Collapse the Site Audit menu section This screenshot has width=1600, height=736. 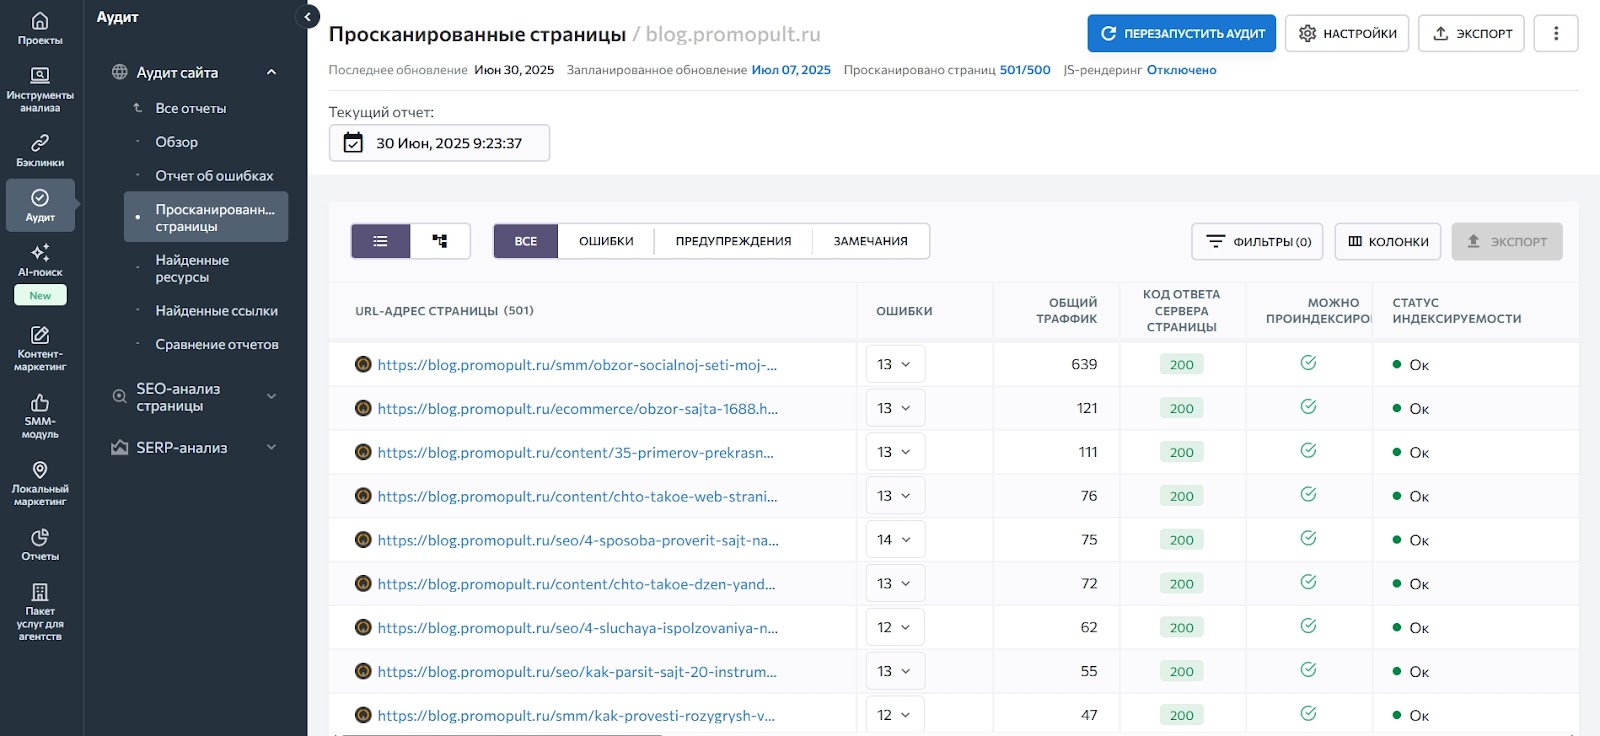[271, 72]
